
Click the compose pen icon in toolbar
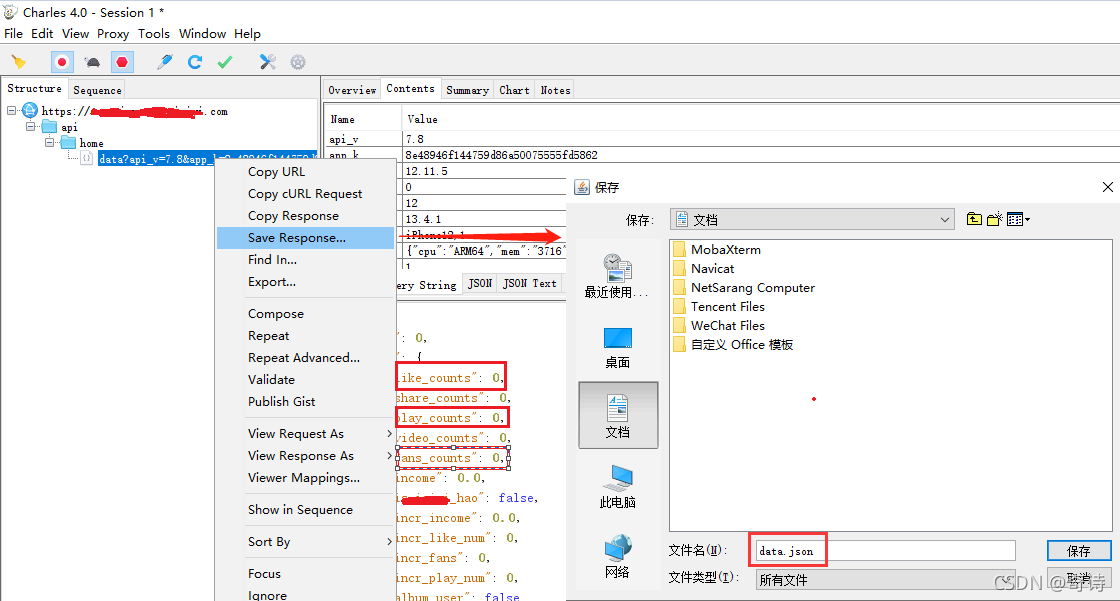click(165, 62)
